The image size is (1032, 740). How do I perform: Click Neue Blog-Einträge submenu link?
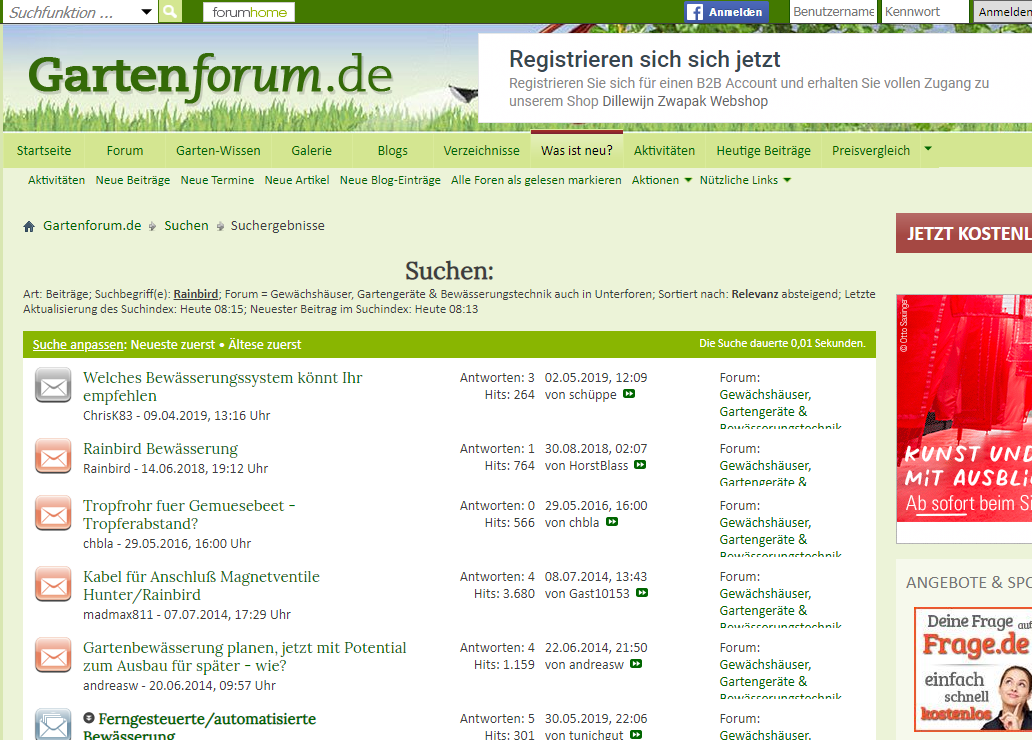click(390, 180)
